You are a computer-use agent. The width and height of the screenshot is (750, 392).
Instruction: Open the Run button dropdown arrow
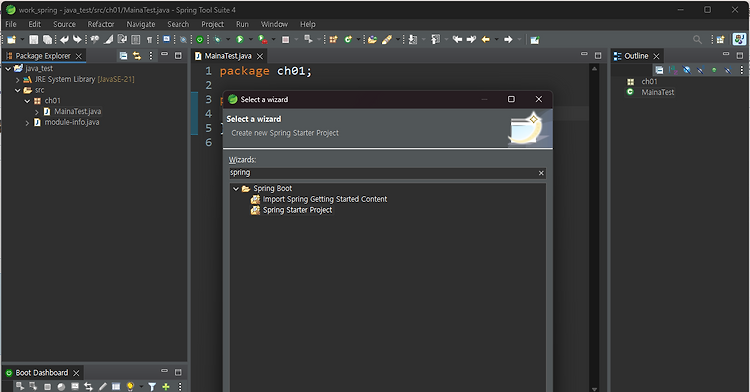pyautogui.click(x=251, y=40)
